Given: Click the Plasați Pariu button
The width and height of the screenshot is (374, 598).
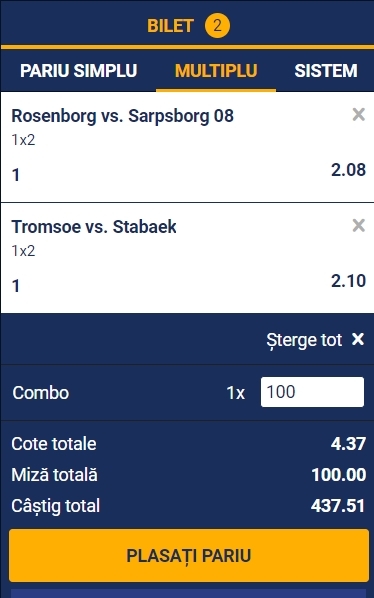Looking at the screenshot, I should (189, 555).
